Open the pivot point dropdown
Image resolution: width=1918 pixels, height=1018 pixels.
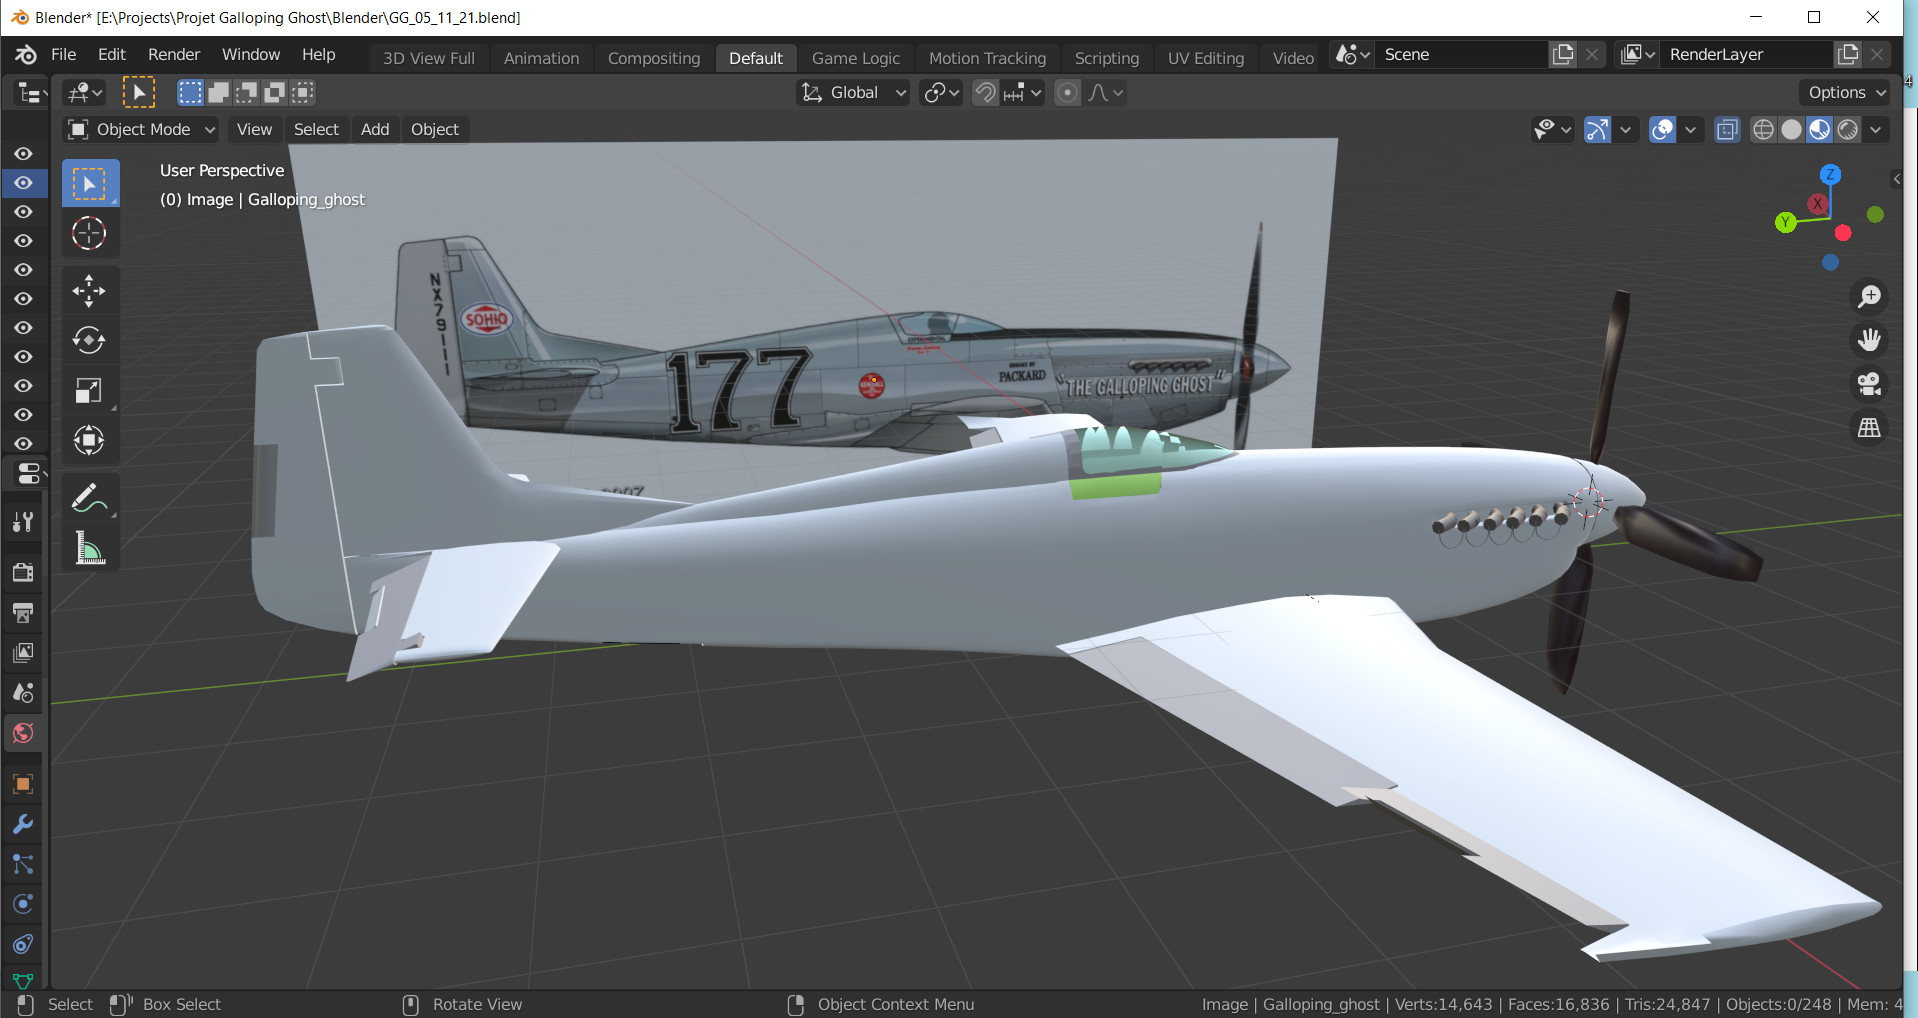942,93
